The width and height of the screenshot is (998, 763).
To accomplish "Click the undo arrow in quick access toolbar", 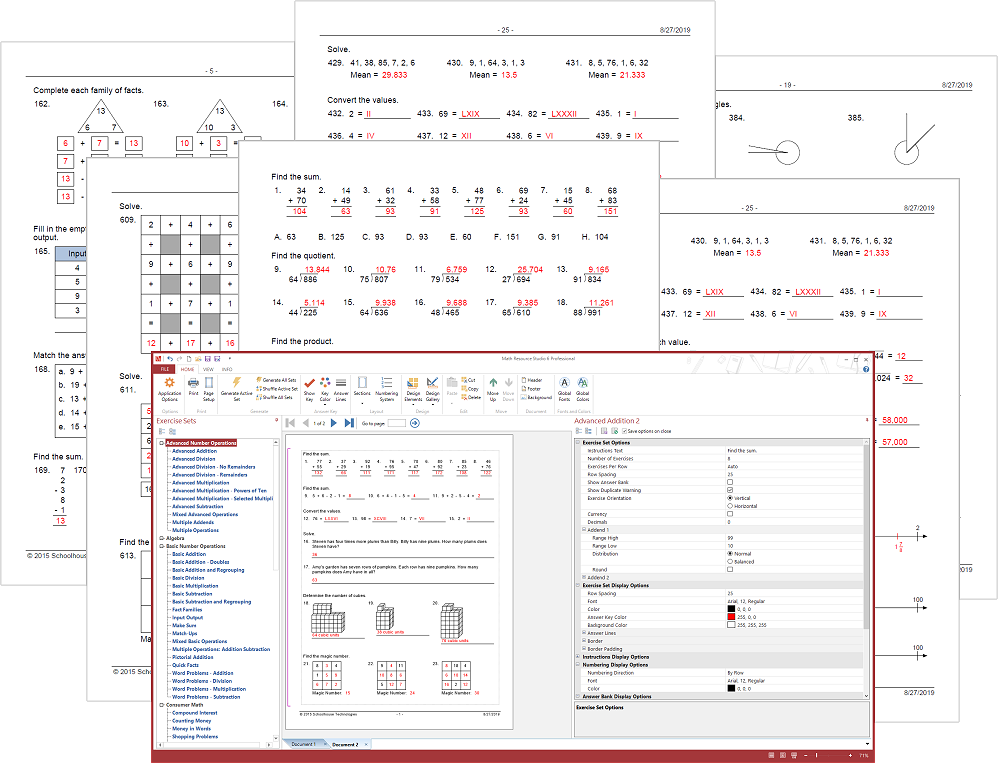I will 170,358.
